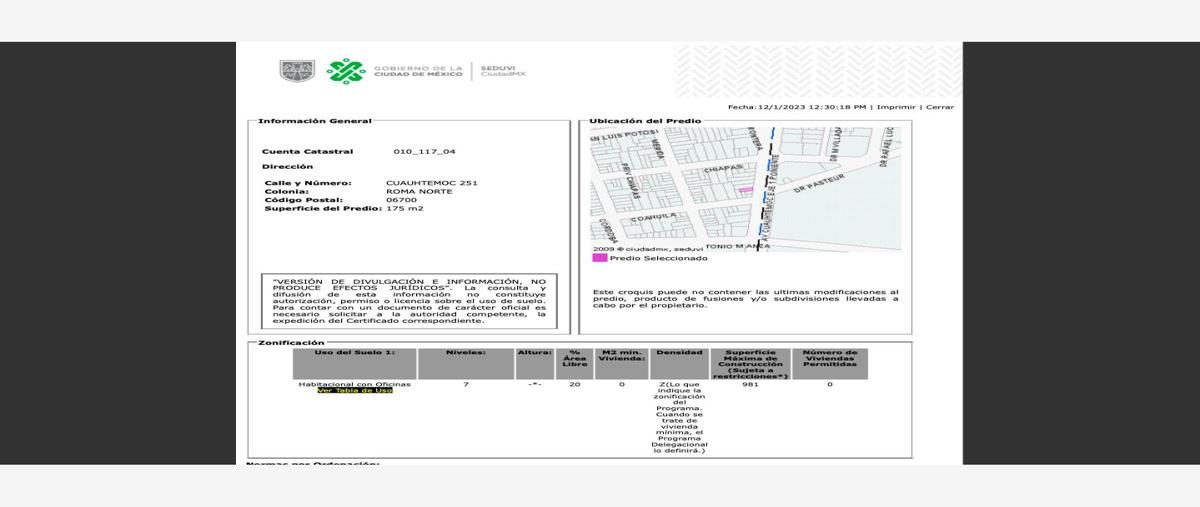
Task: Select the Niveles value 7
Action: [x=466, y=384]
